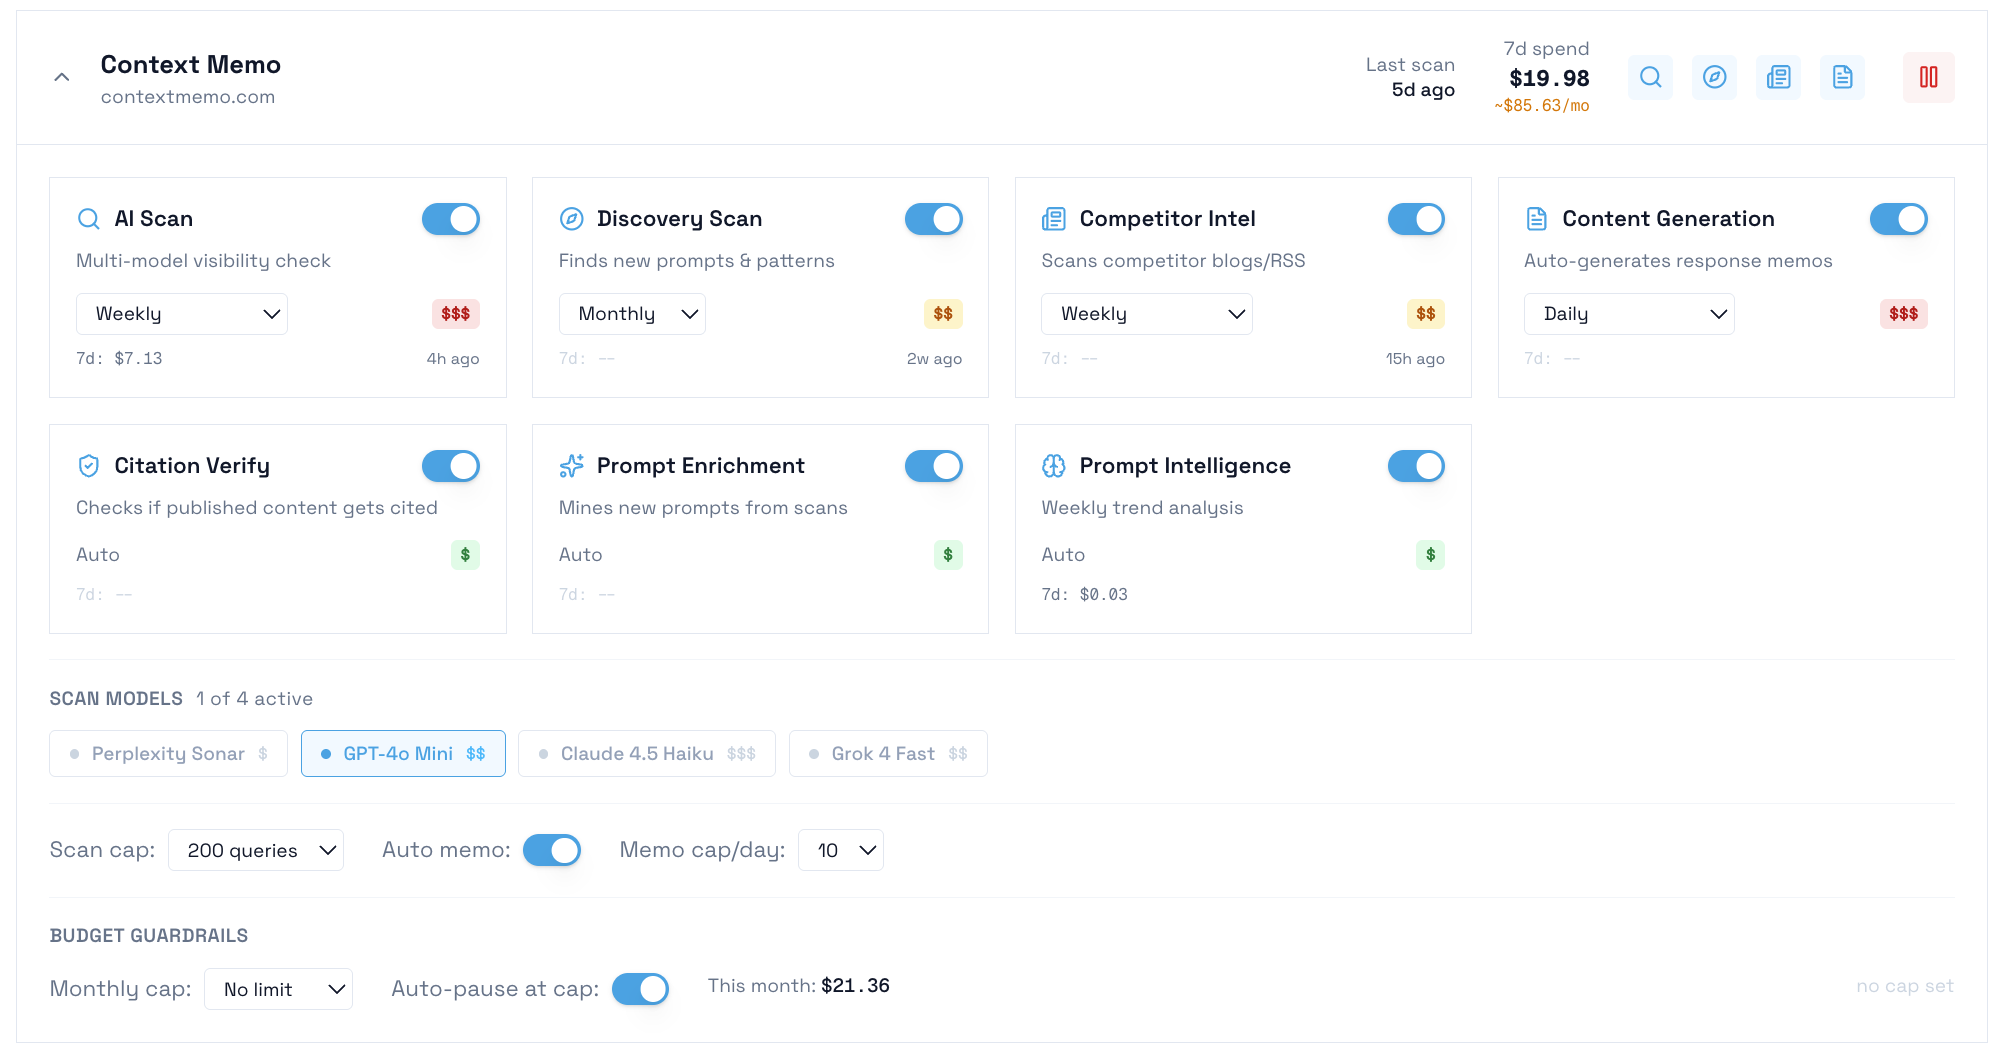Disable the AI Scan toggle
Image resolution: width=2004 pixels, height=1054 pixels.
click(451, 219)
